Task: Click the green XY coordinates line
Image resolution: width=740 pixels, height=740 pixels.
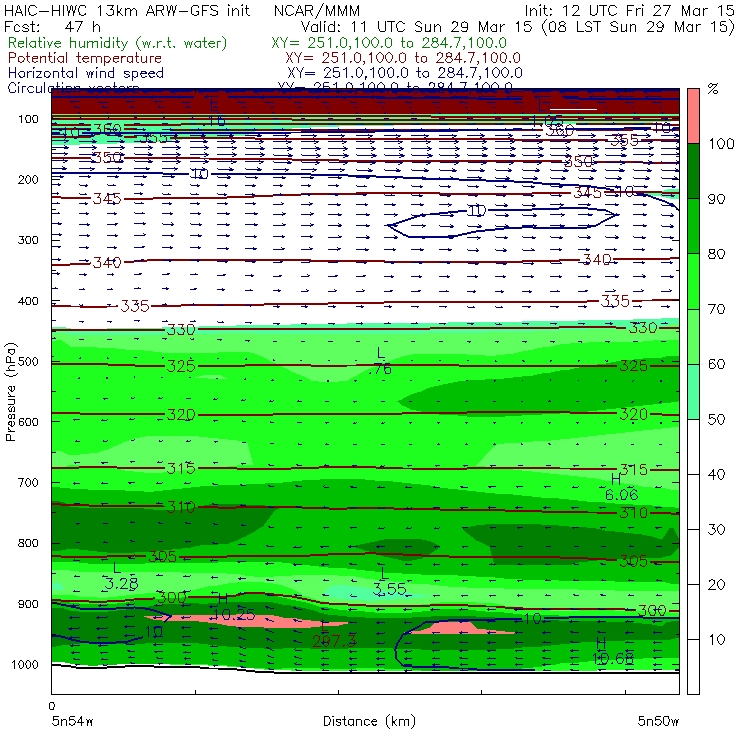Action: click(389, 43)
